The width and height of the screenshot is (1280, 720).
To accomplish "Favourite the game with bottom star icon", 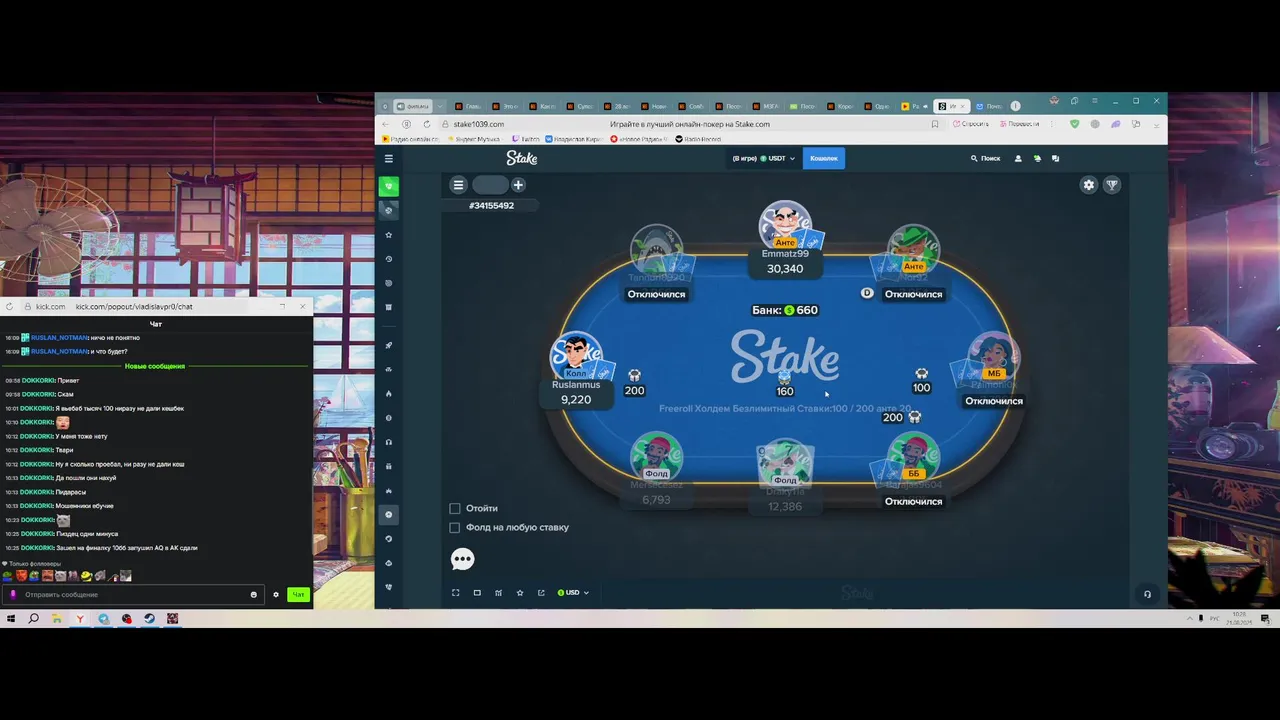I will (520, 593).
